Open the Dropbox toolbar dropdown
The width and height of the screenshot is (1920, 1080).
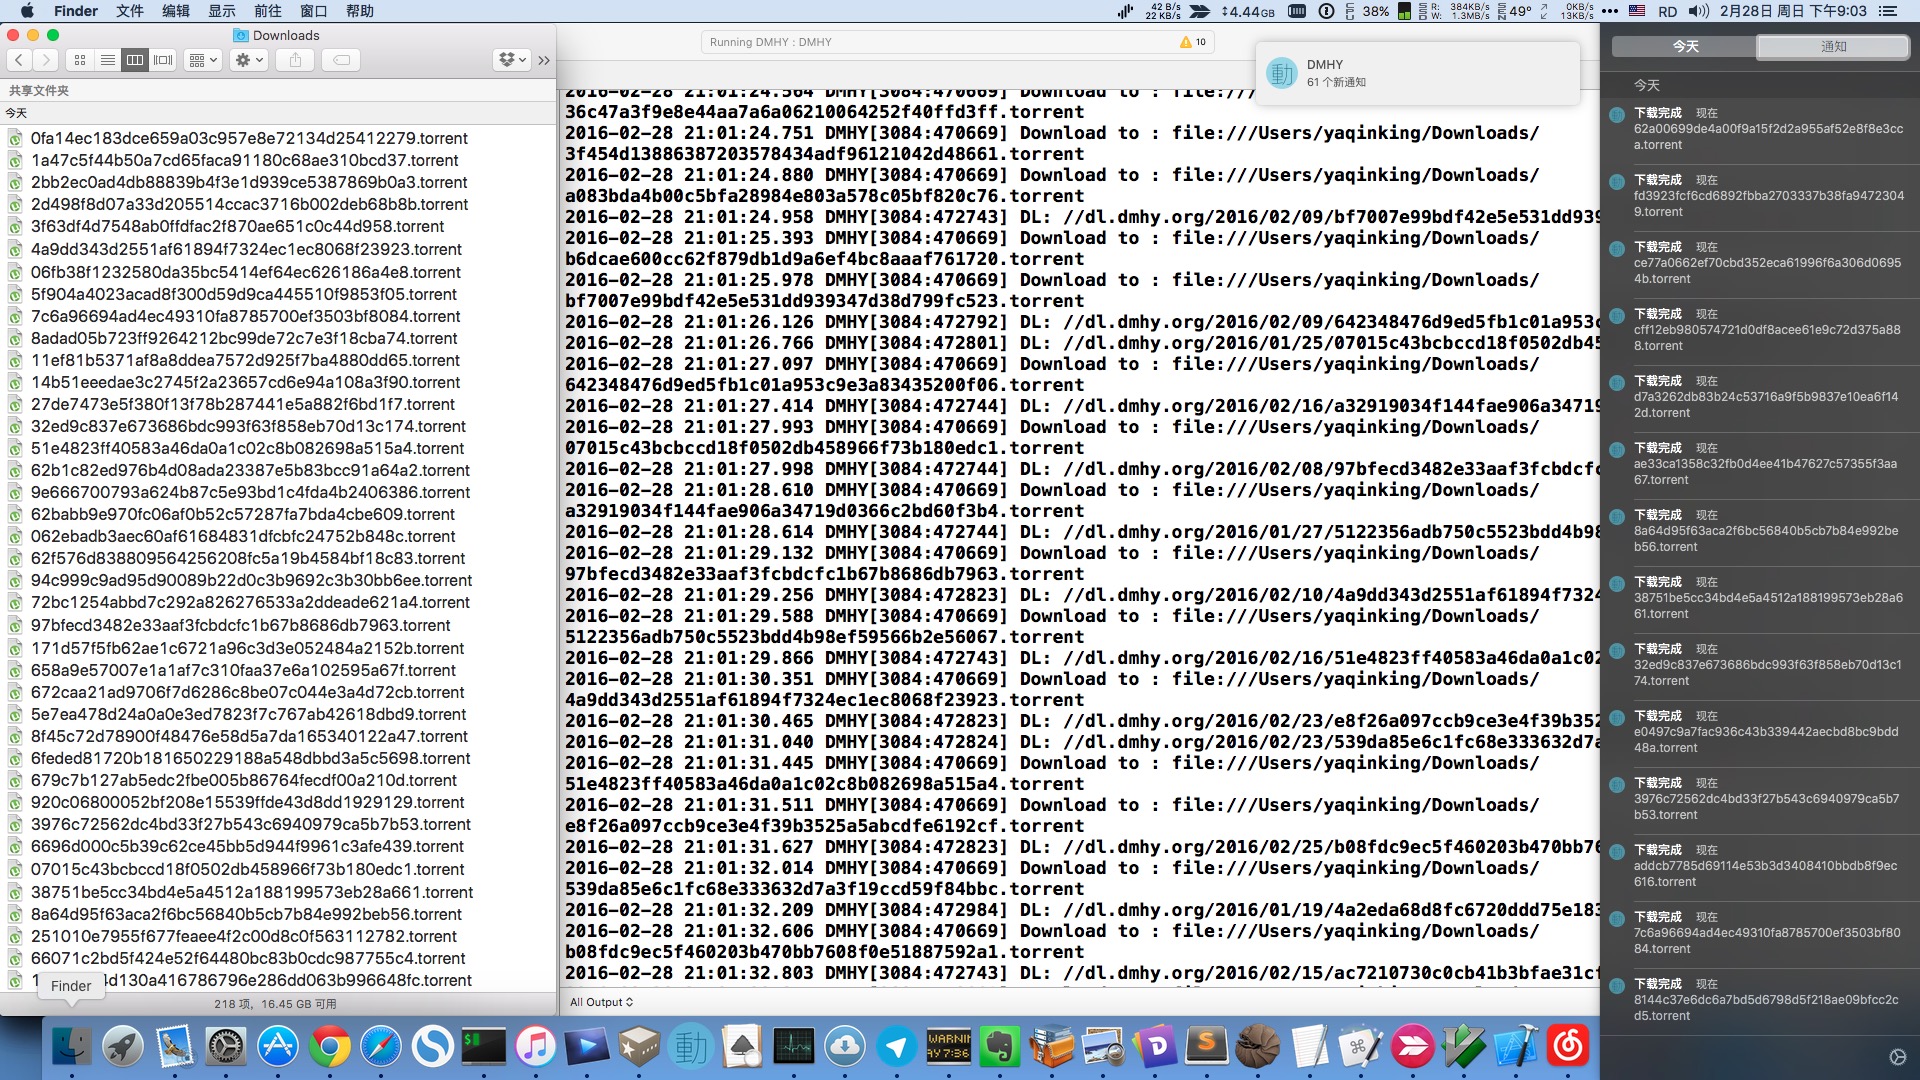pyautogui.click(x=511, y=60)
